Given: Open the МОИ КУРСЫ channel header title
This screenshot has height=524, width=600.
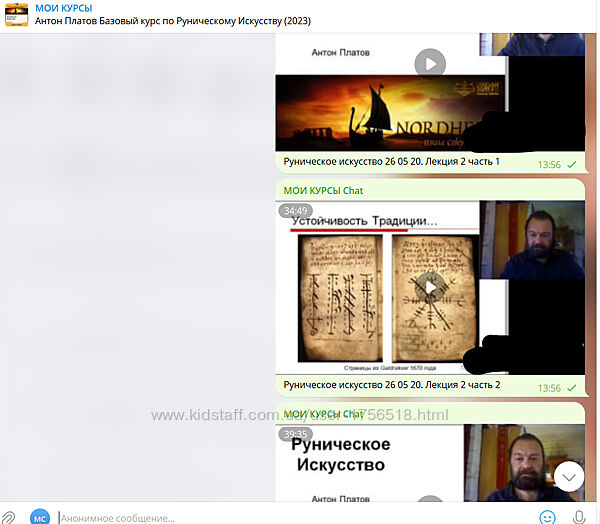Looking at the screenshot, I should pyautogui.click(x=64, y=7).
